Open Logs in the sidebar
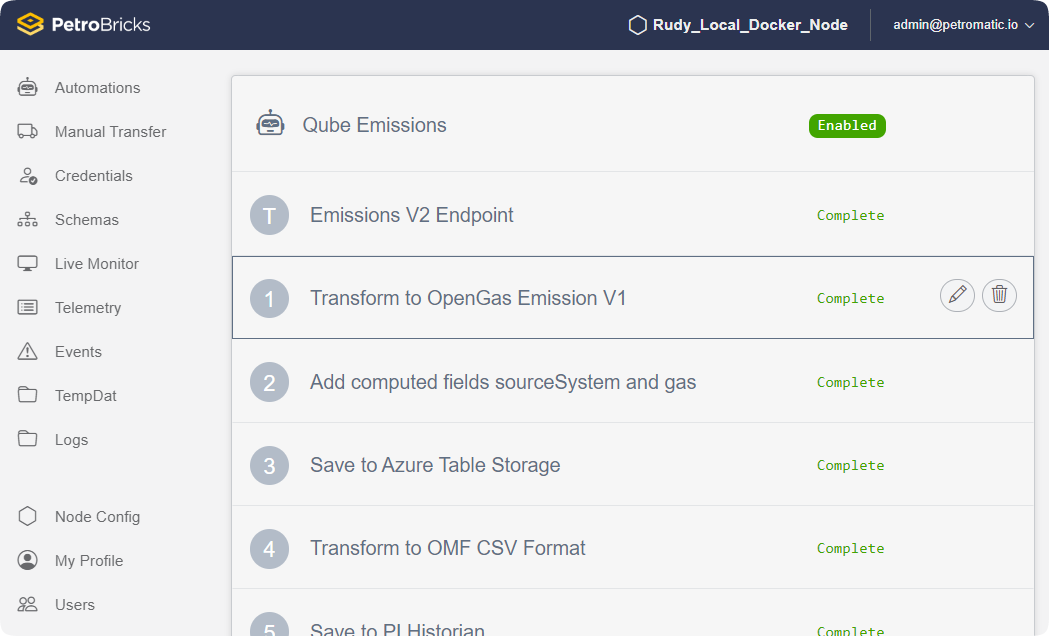This screenshot has height=636, width=1049. (x=72, y=440)
